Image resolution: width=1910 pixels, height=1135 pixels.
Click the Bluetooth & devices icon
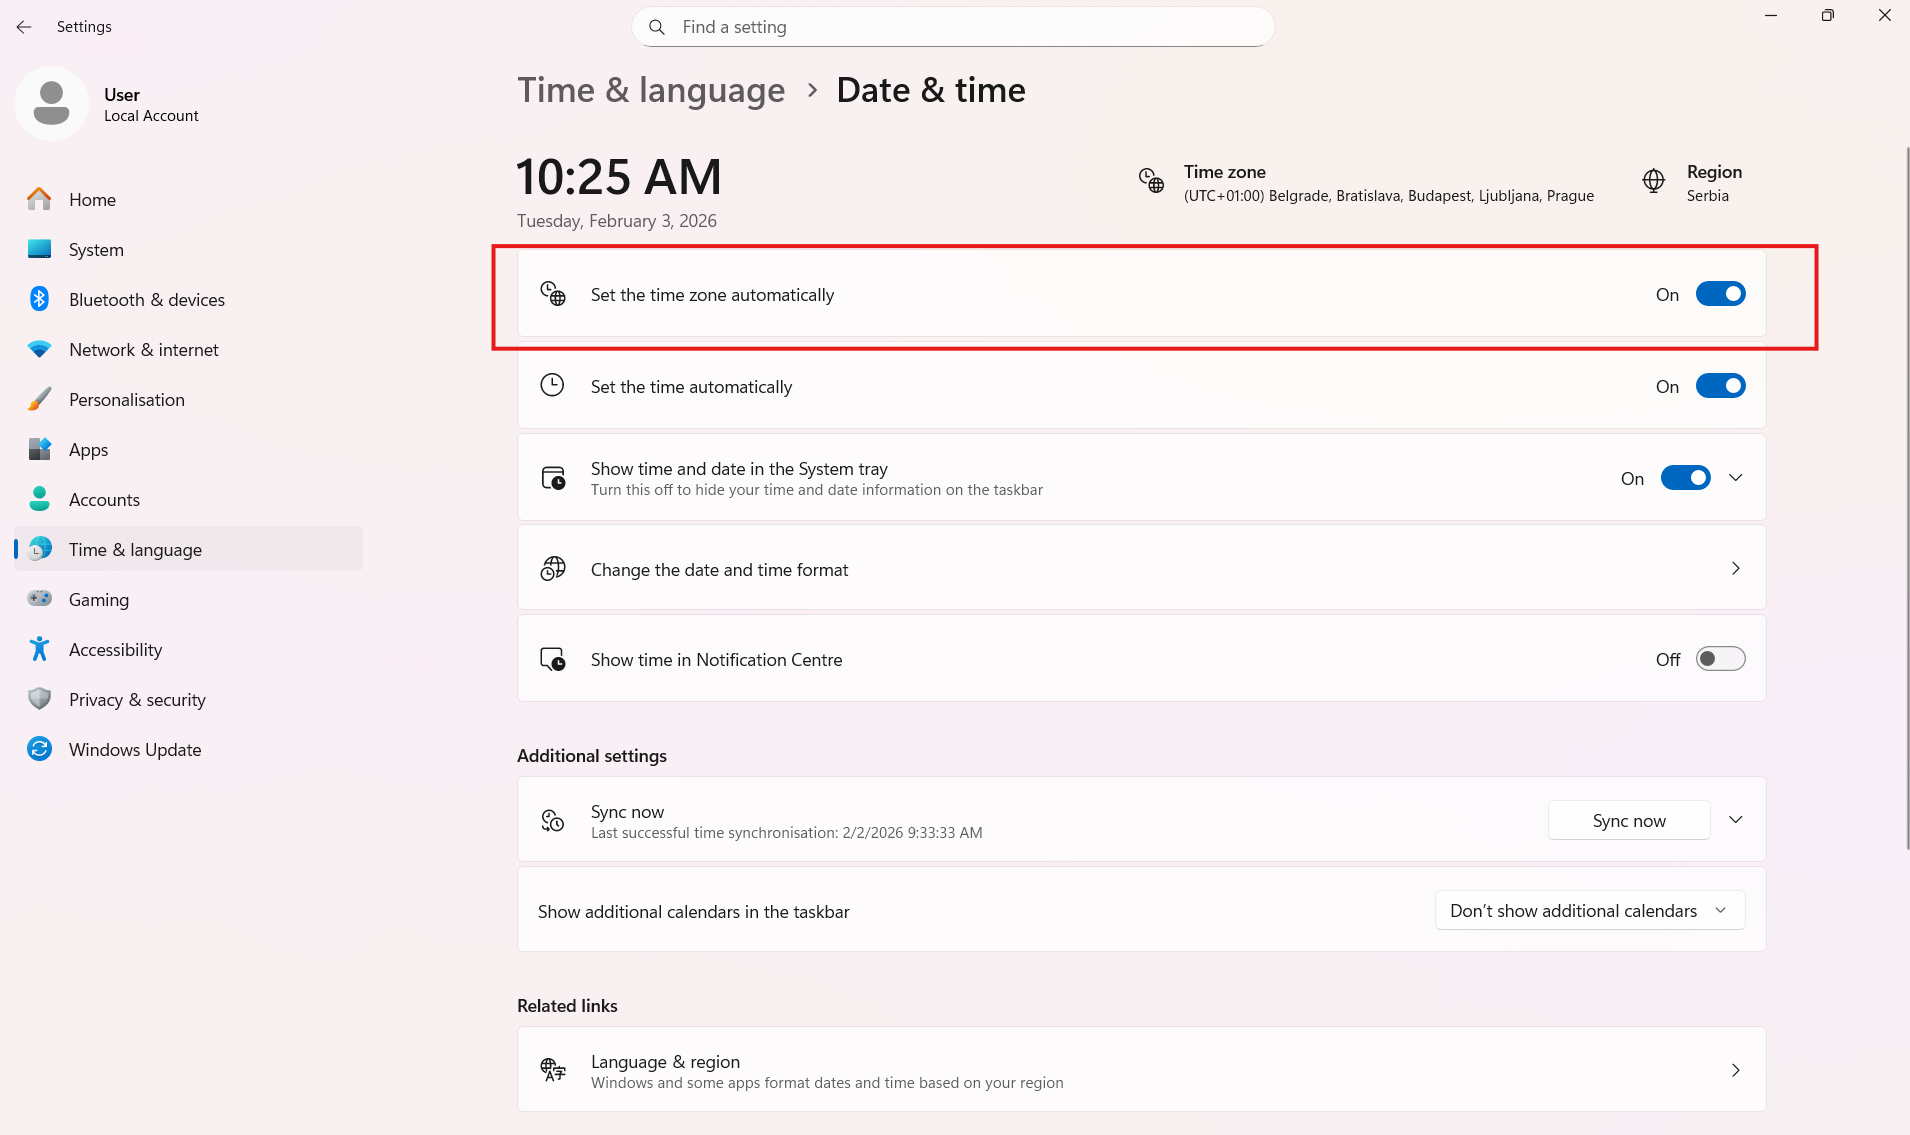tap(39, 299)
